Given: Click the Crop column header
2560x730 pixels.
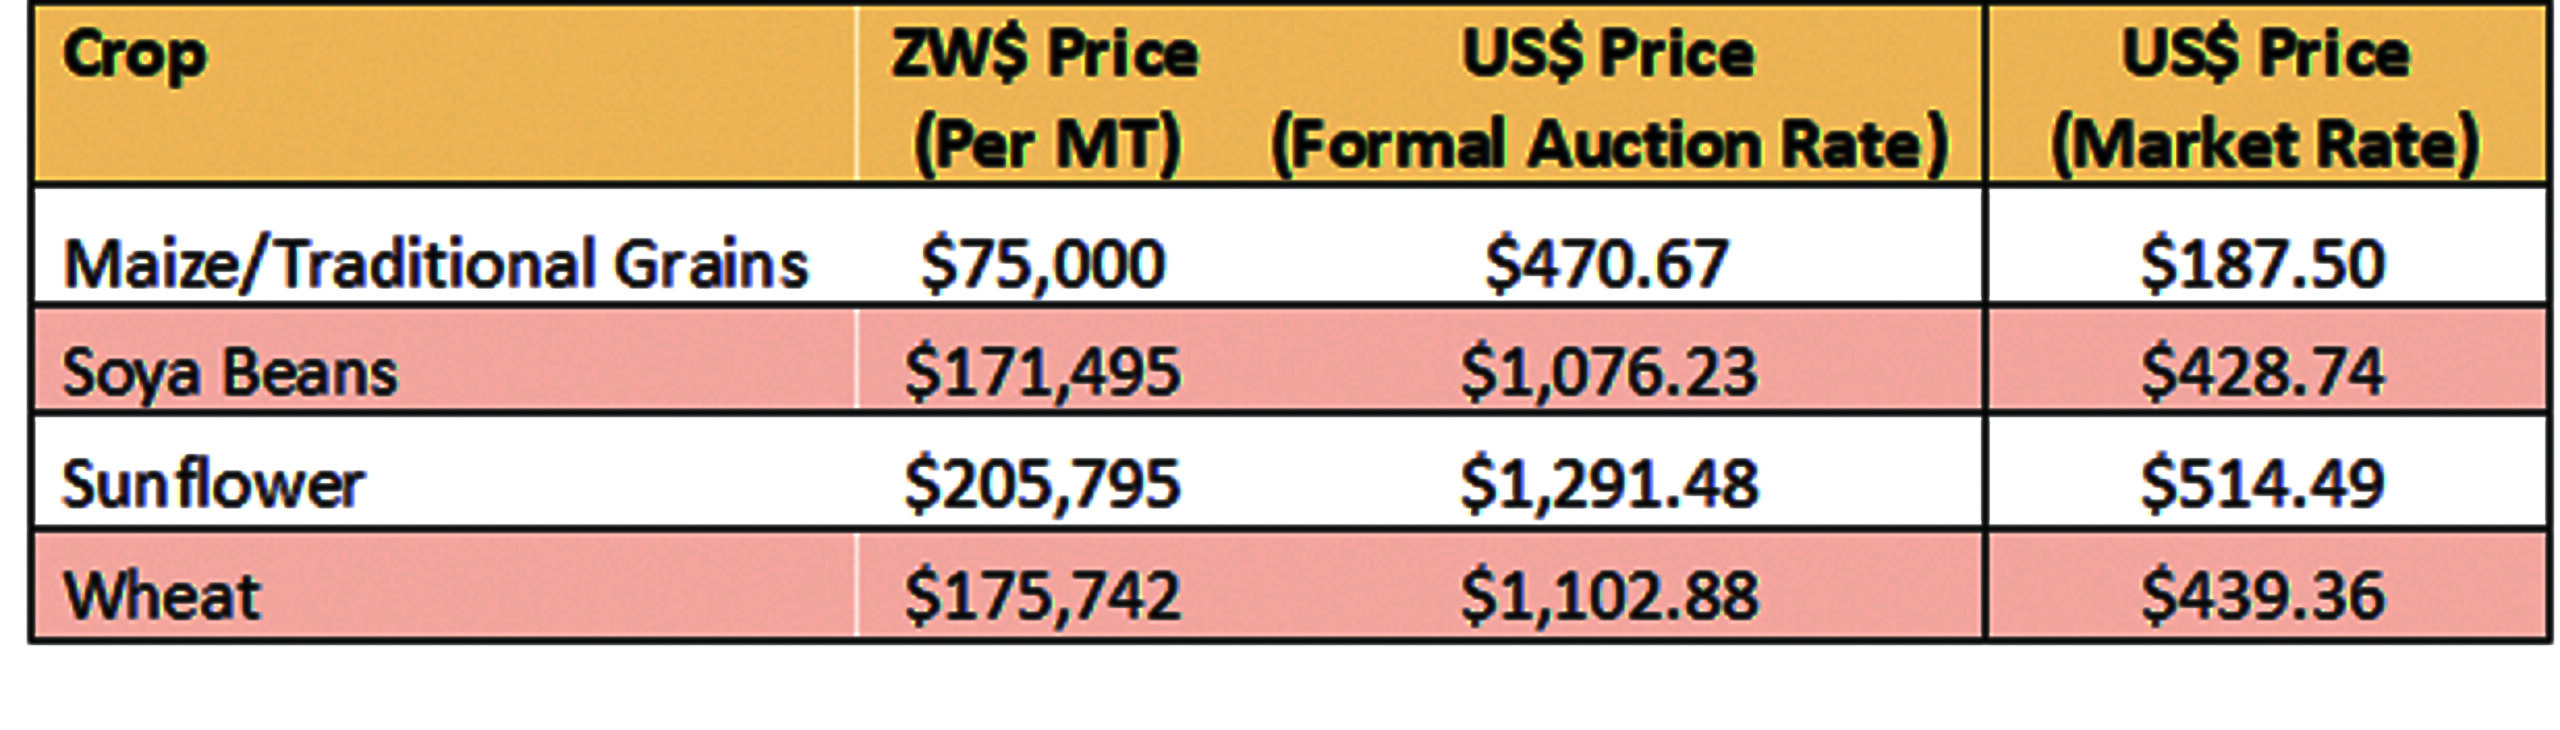Looking at the screenshot, I should [135, 56].
